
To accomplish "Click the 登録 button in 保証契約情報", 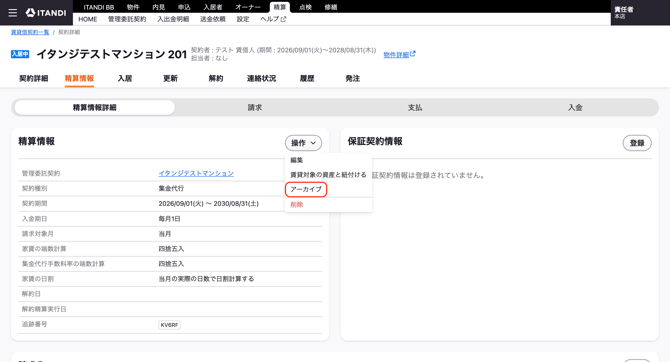I will (637, 143).
